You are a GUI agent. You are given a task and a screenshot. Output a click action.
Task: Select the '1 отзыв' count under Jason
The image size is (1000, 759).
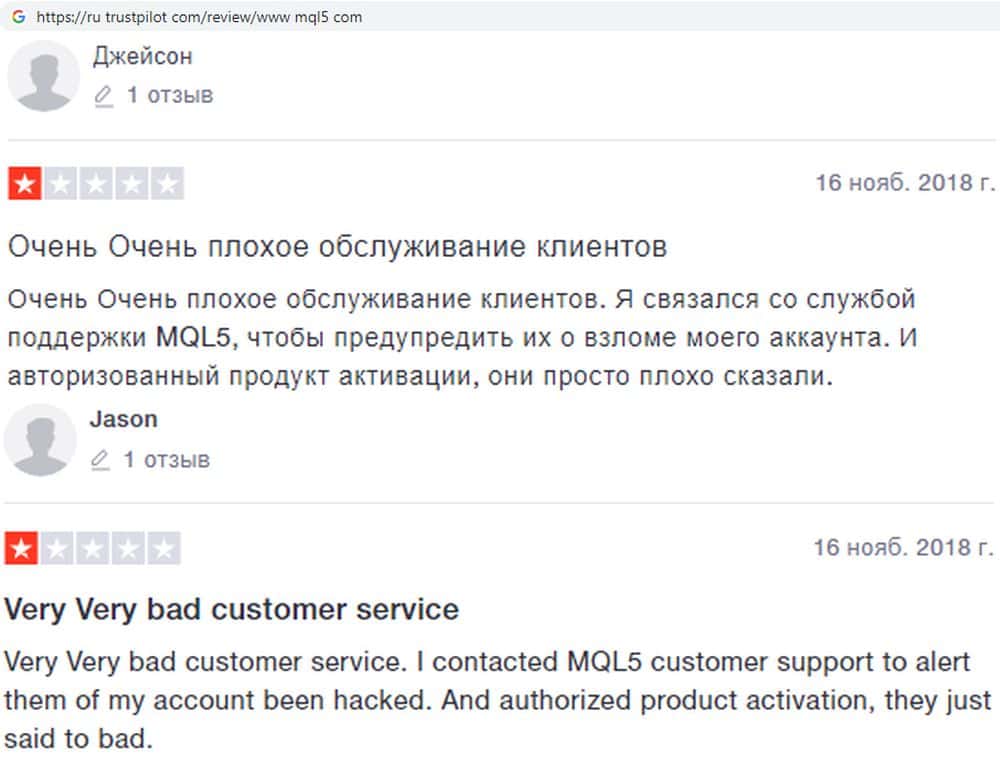(x=166, y=460)
